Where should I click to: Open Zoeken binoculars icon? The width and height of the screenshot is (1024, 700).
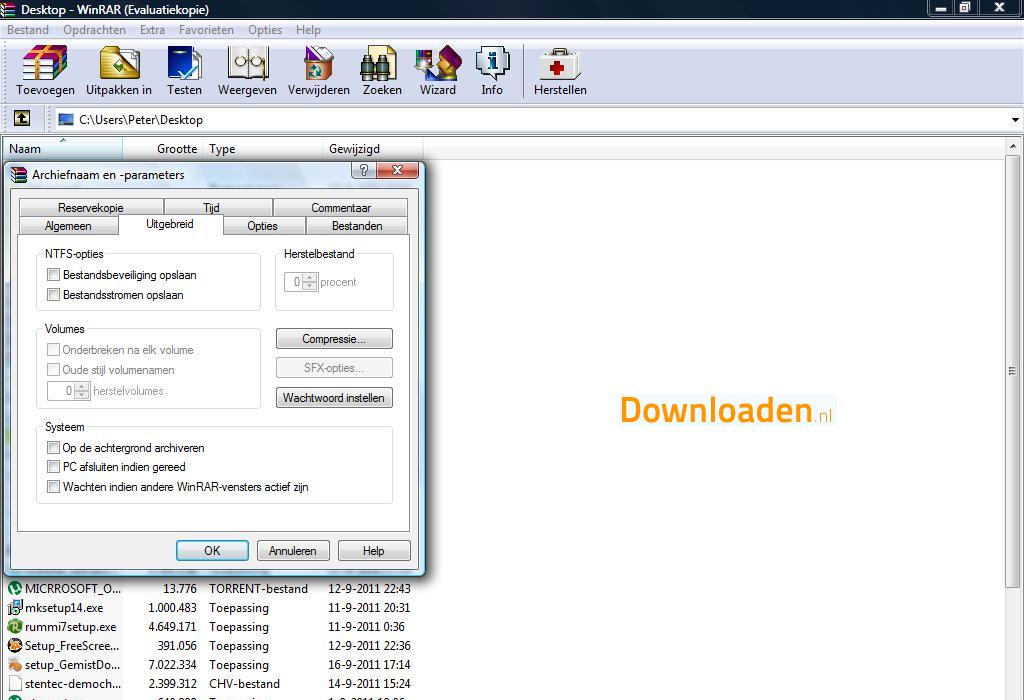click(x=379, y=63)
